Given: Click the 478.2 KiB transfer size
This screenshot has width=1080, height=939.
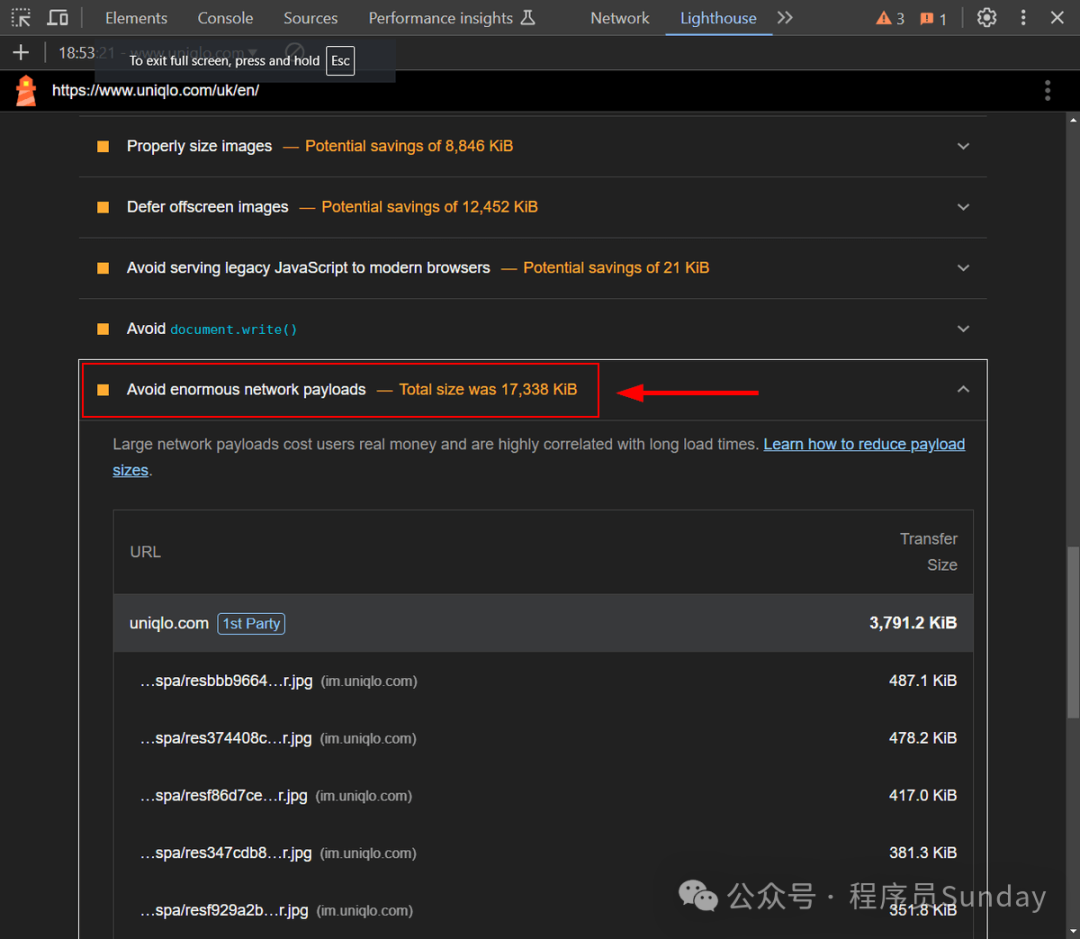Looking at the screenshot, I should tap(922, 738).
